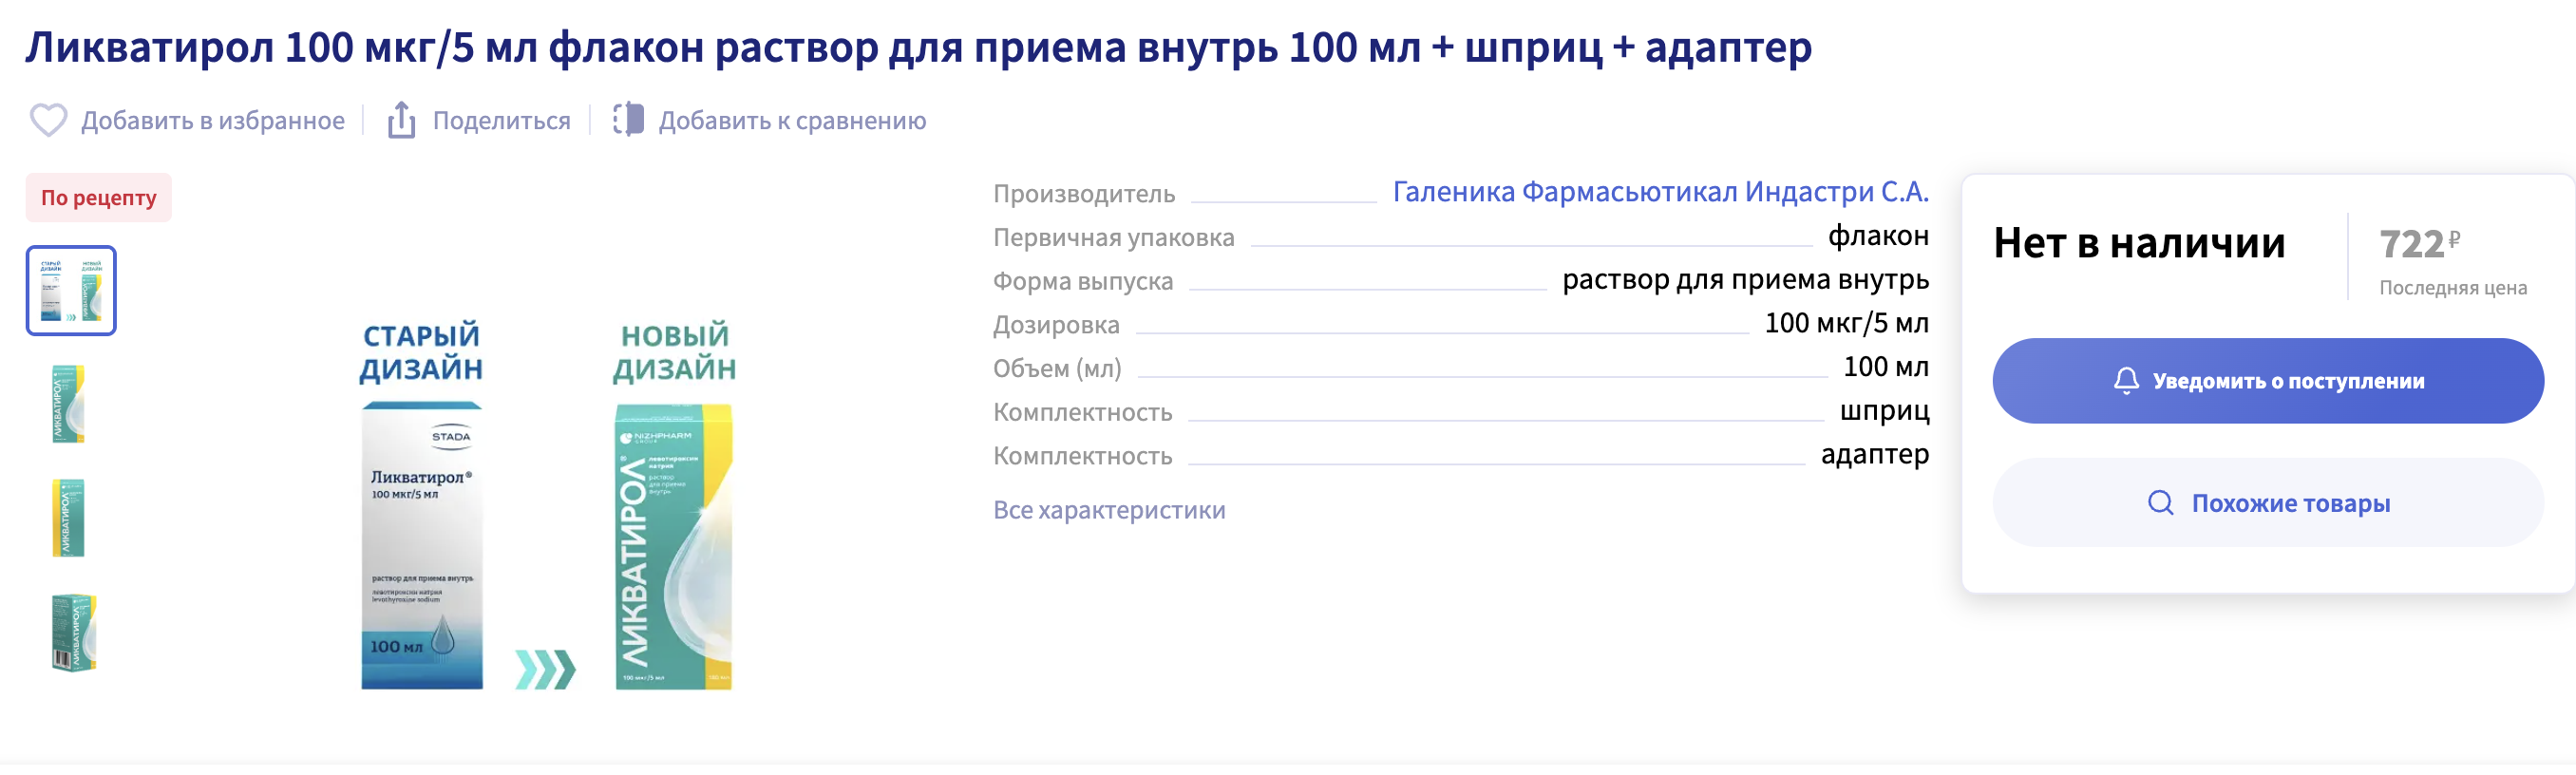The width and height of the screenshot is (2576, 775).
Task: Click the old design Stada package image
Action: [x=422, y=546]
